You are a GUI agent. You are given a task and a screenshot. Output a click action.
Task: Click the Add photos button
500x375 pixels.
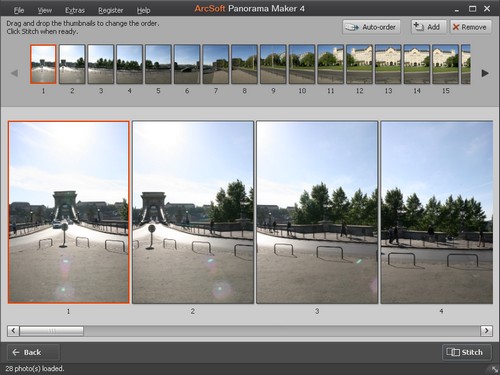point(428,27)
